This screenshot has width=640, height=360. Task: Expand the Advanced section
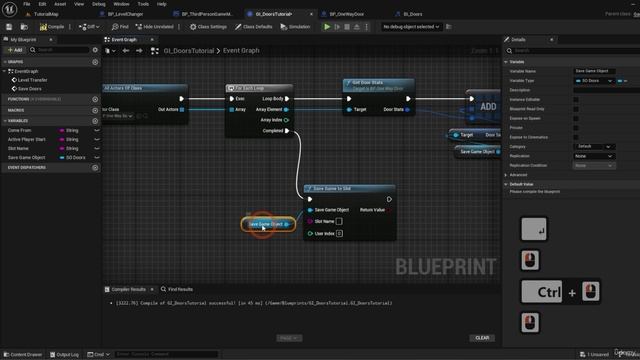pos(506,175)
